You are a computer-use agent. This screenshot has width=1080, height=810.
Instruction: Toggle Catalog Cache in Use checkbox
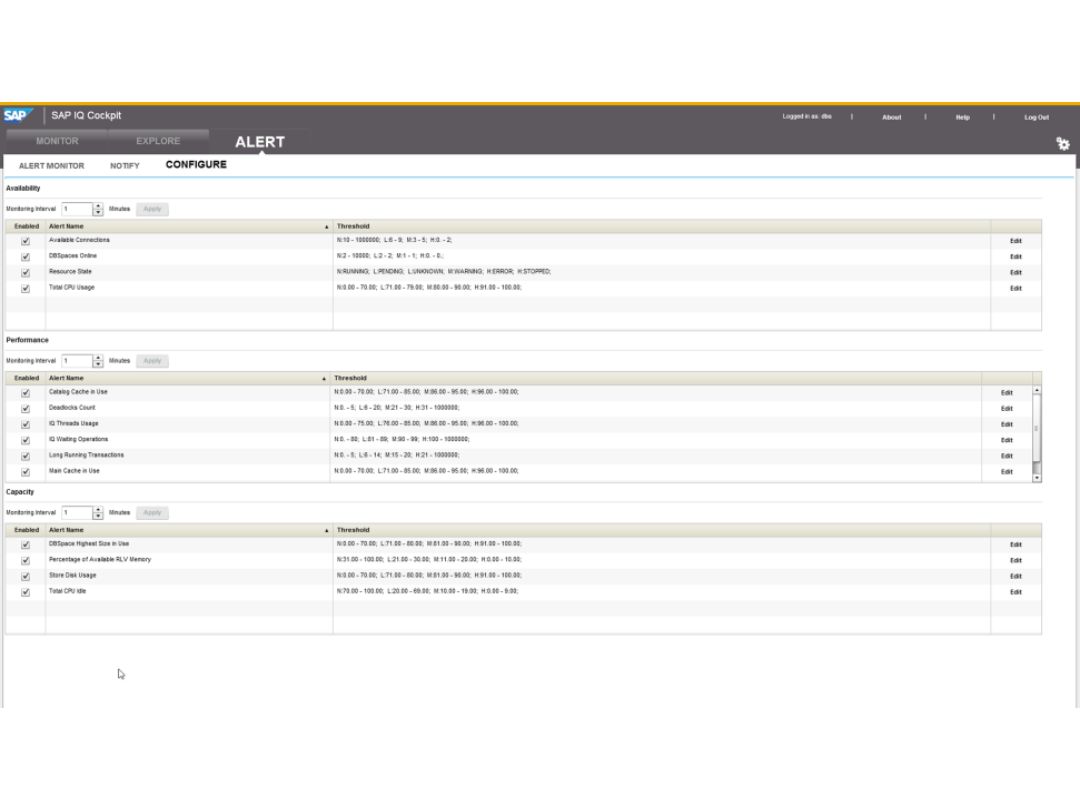(25, 393)
